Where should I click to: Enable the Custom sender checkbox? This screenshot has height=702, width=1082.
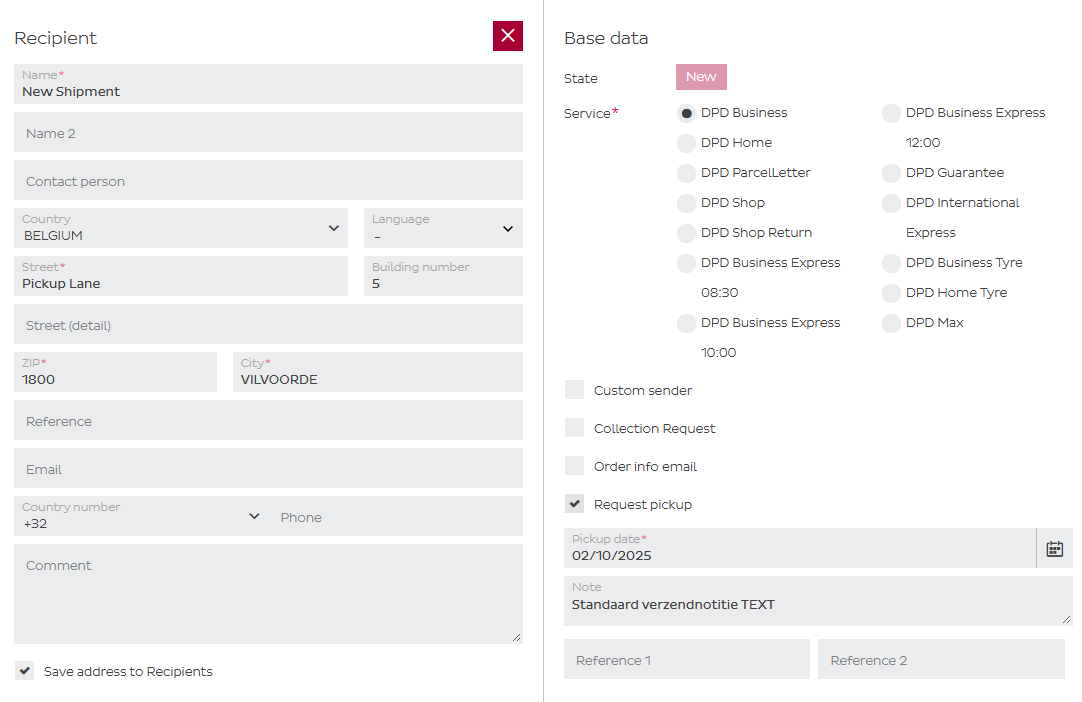click(x=575, y=390)
